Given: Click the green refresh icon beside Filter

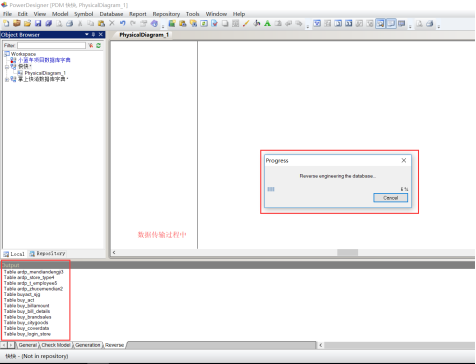Looking at the screenshot, I should click(99, 45).
